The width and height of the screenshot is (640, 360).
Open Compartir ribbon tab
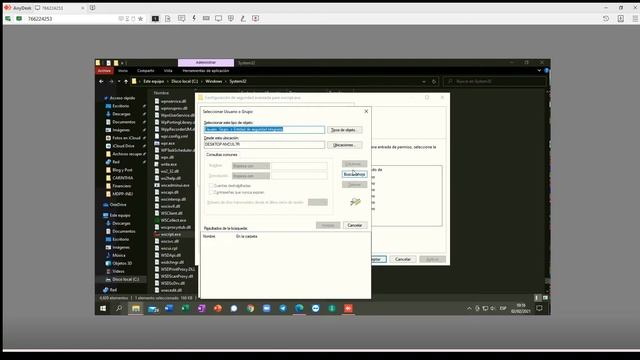[x=146, y=71]
